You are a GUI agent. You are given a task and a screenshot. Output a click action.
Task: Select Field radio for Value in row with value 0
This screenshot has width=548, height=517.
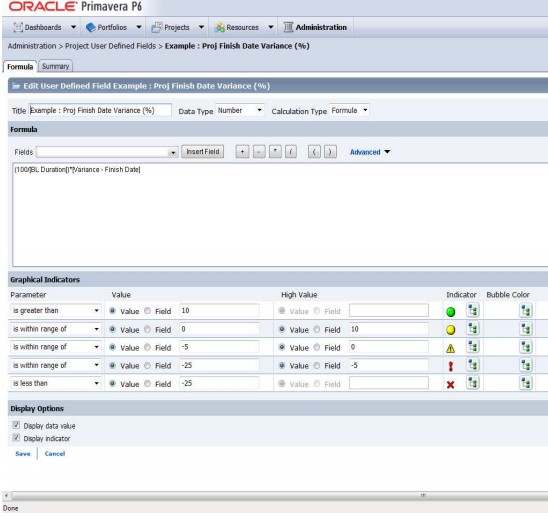click(x=147, y=329)
